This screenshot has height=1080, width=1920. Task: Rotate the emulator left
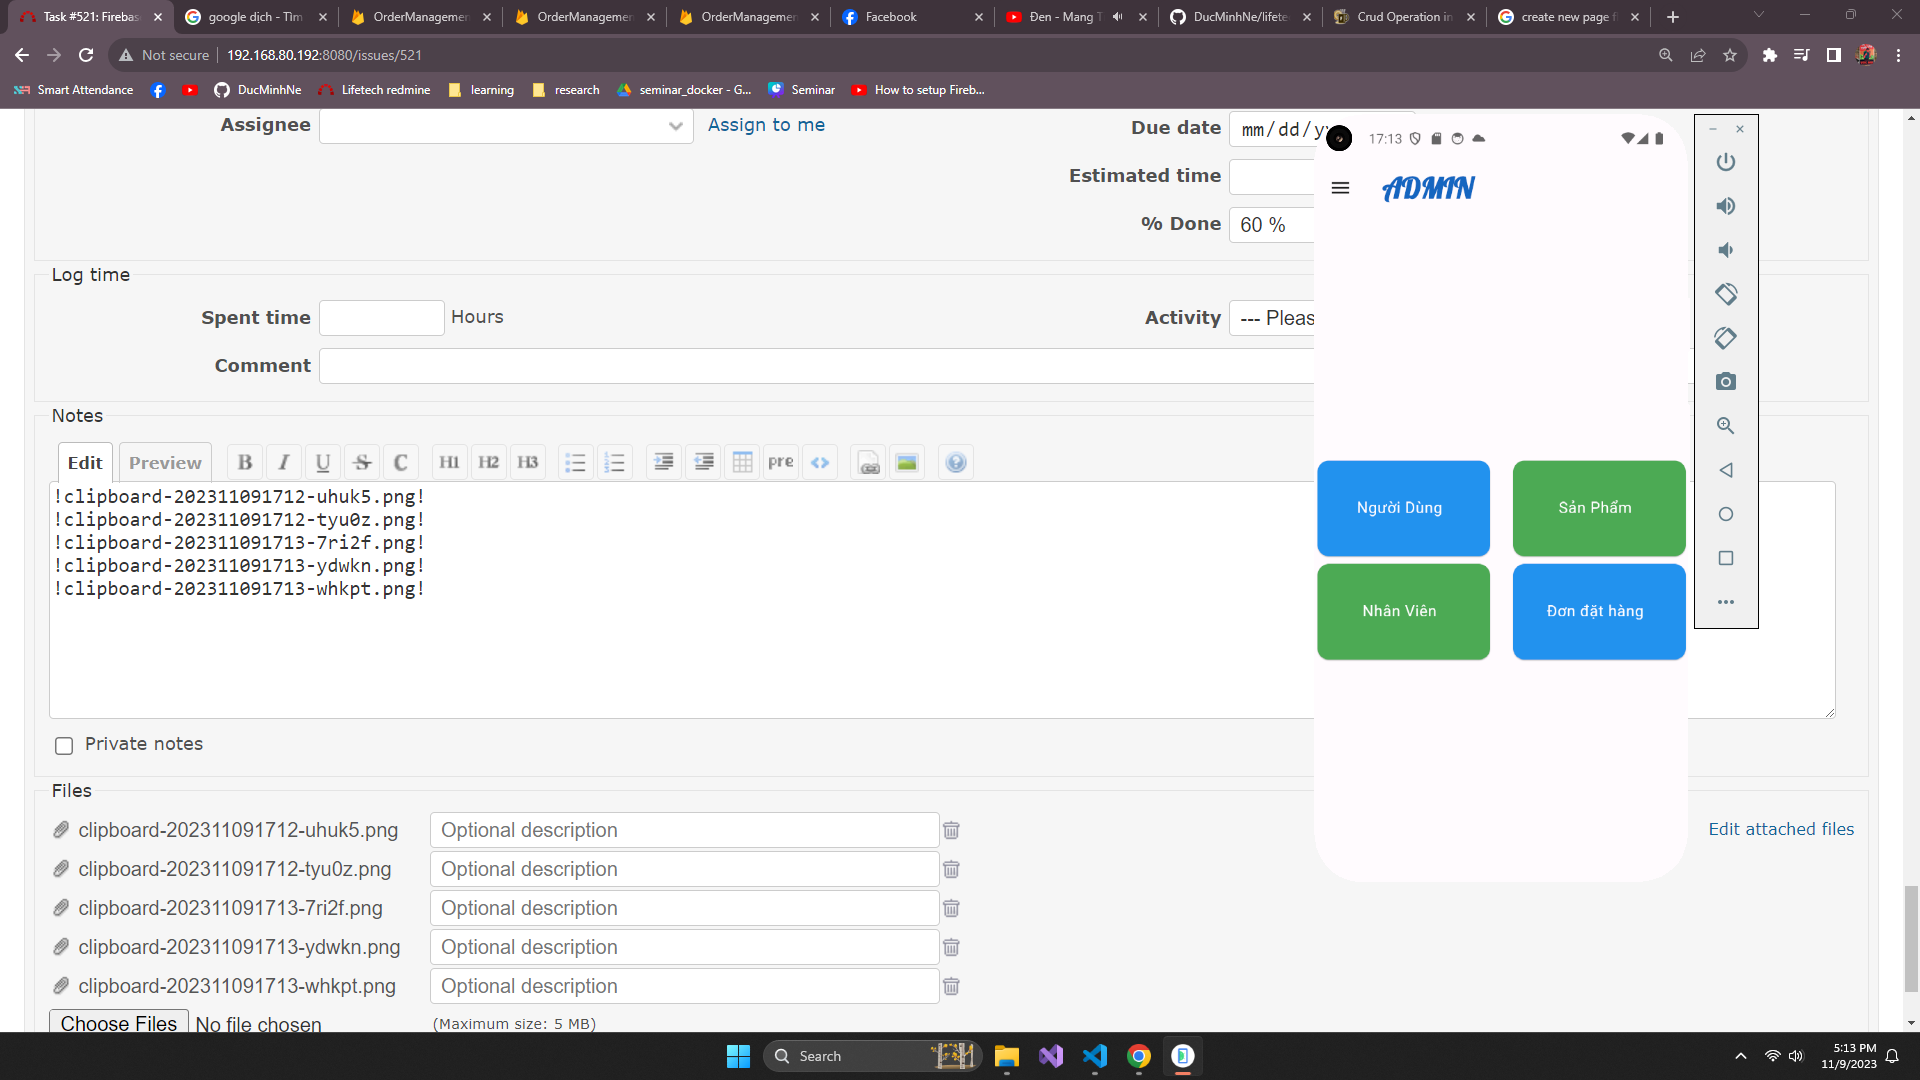coord(1726,294)
